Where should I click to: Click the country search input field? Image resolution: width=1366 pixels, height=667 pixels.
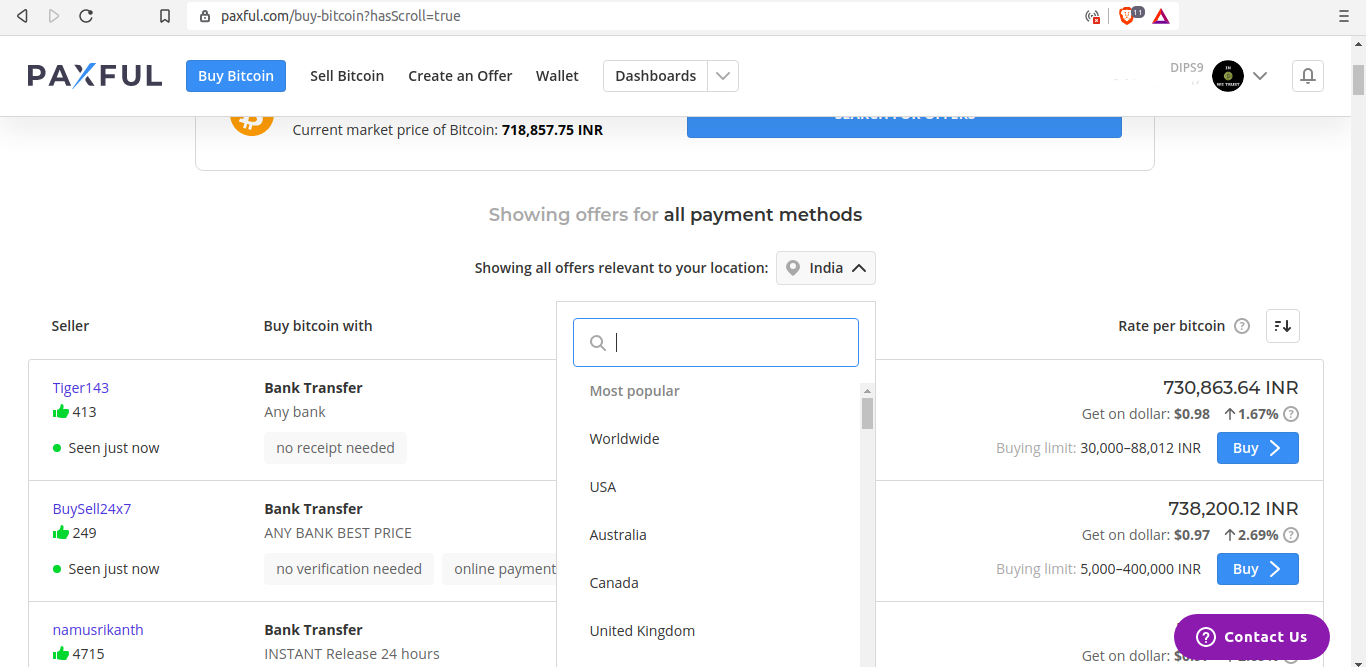[x=716, y=343]
